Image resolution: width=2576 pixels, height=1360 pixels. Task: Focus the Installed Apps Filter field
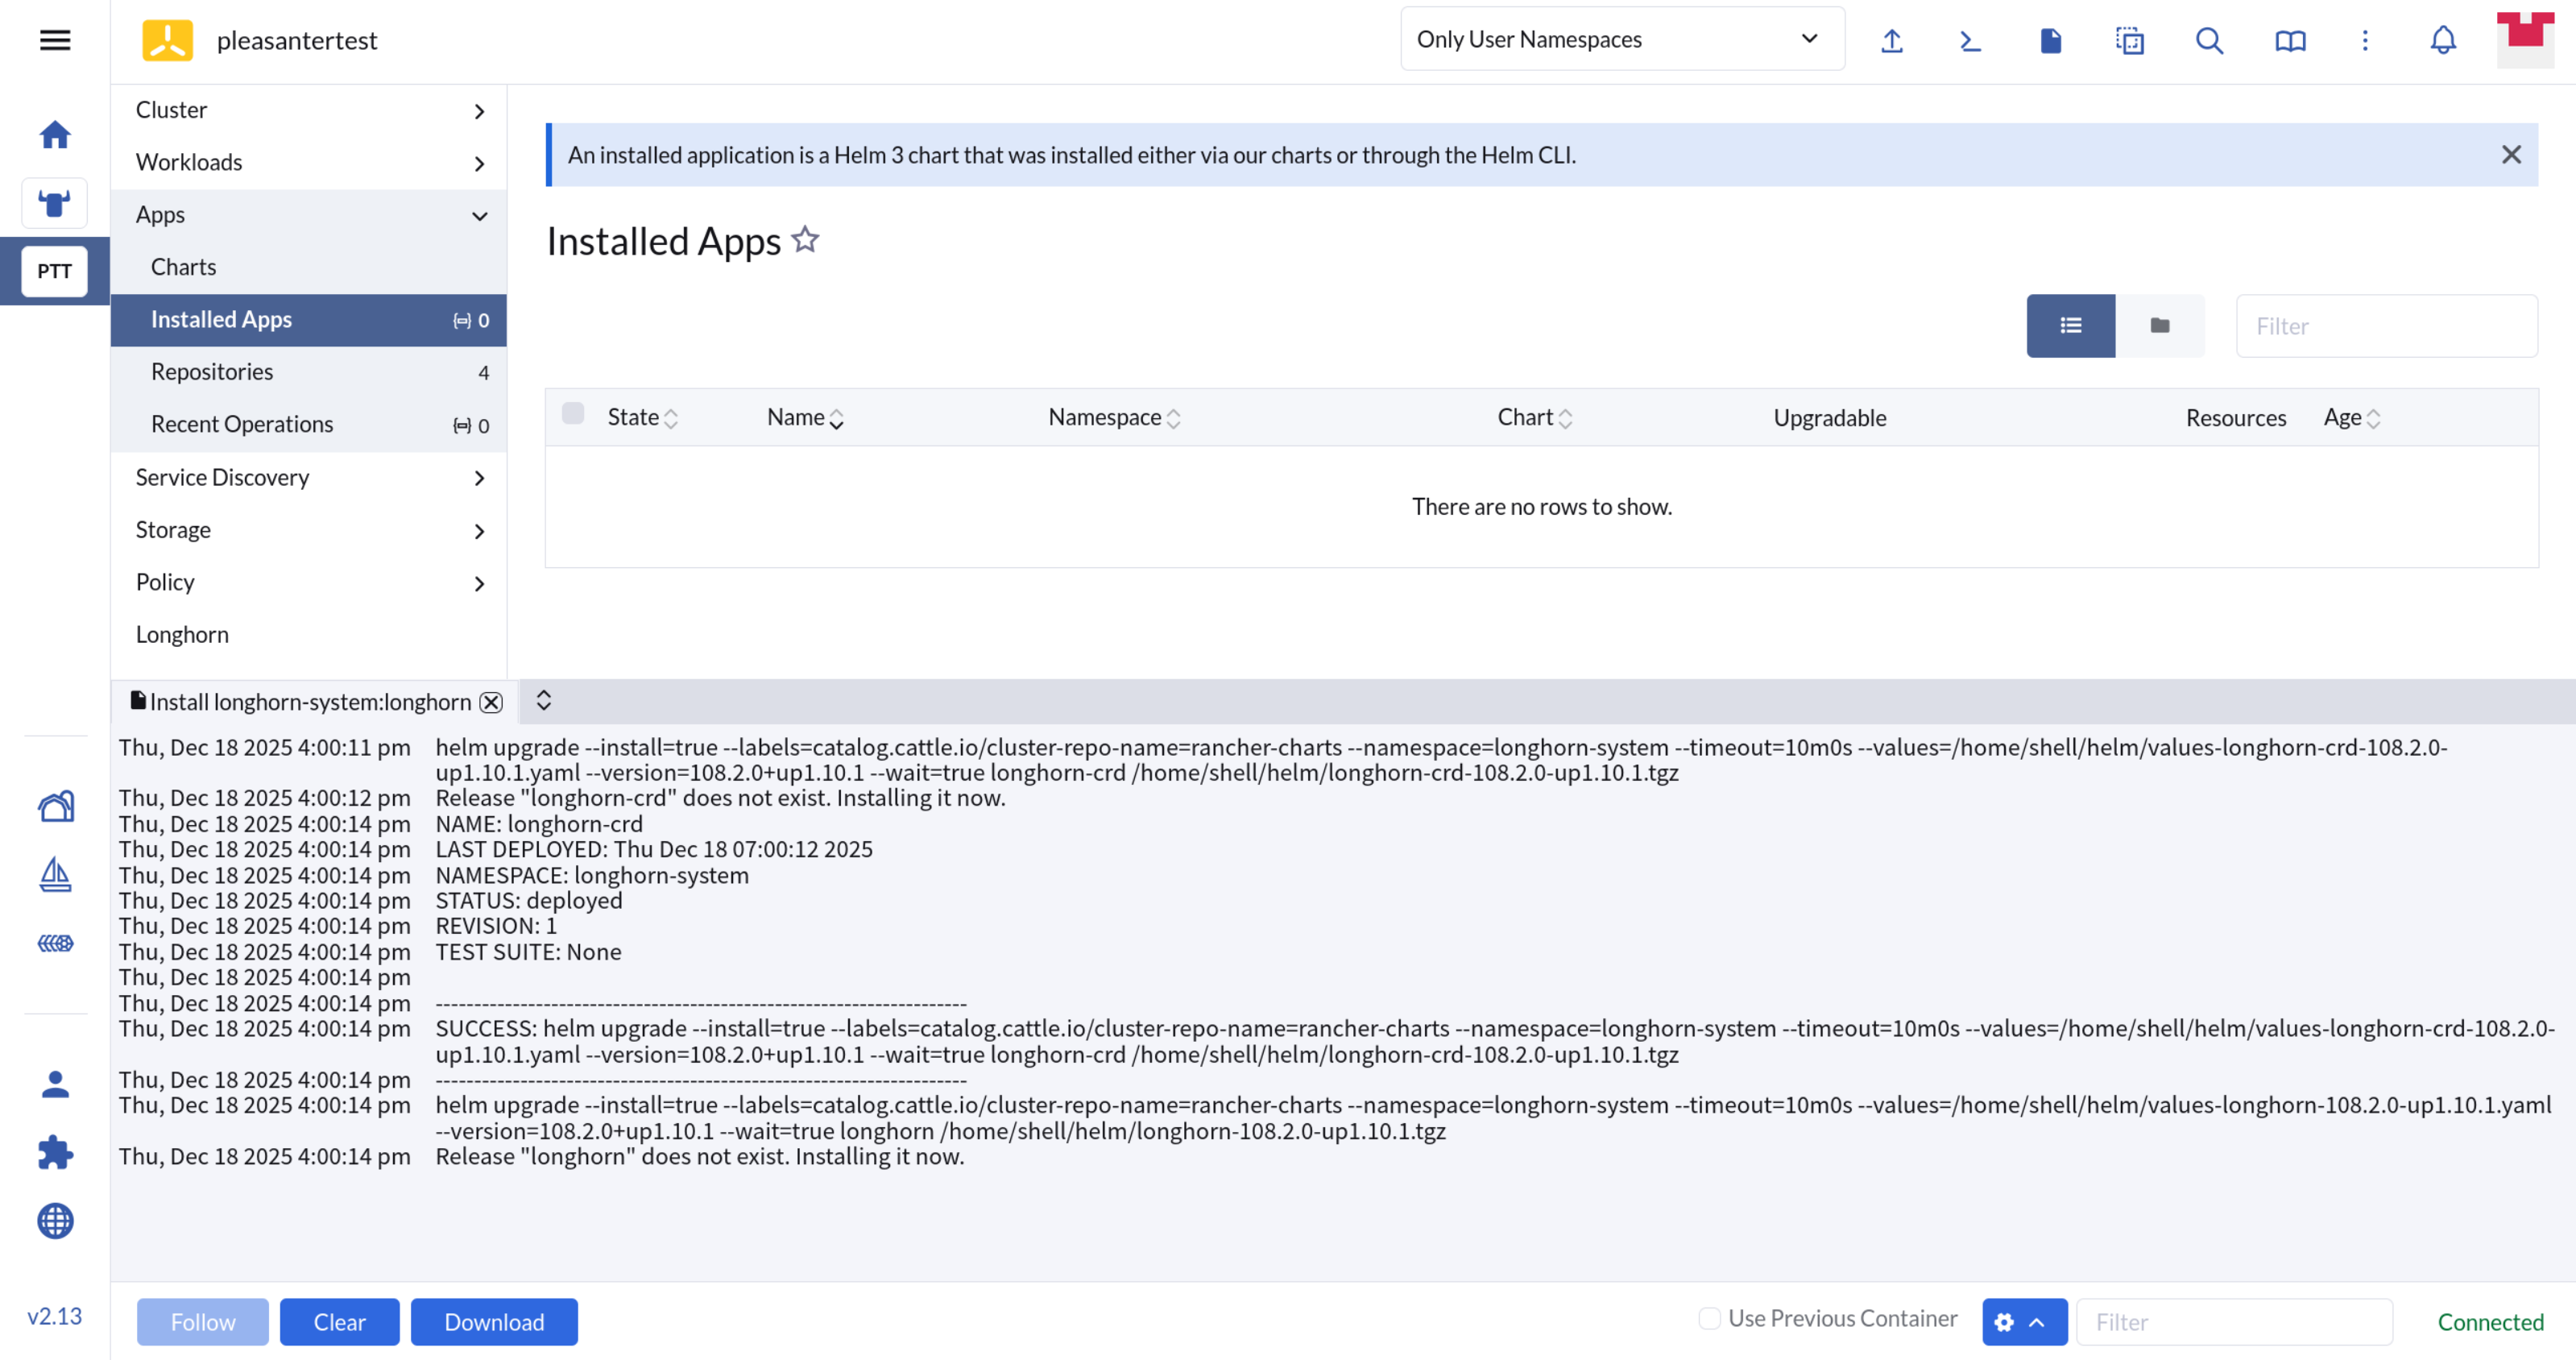2386,326
